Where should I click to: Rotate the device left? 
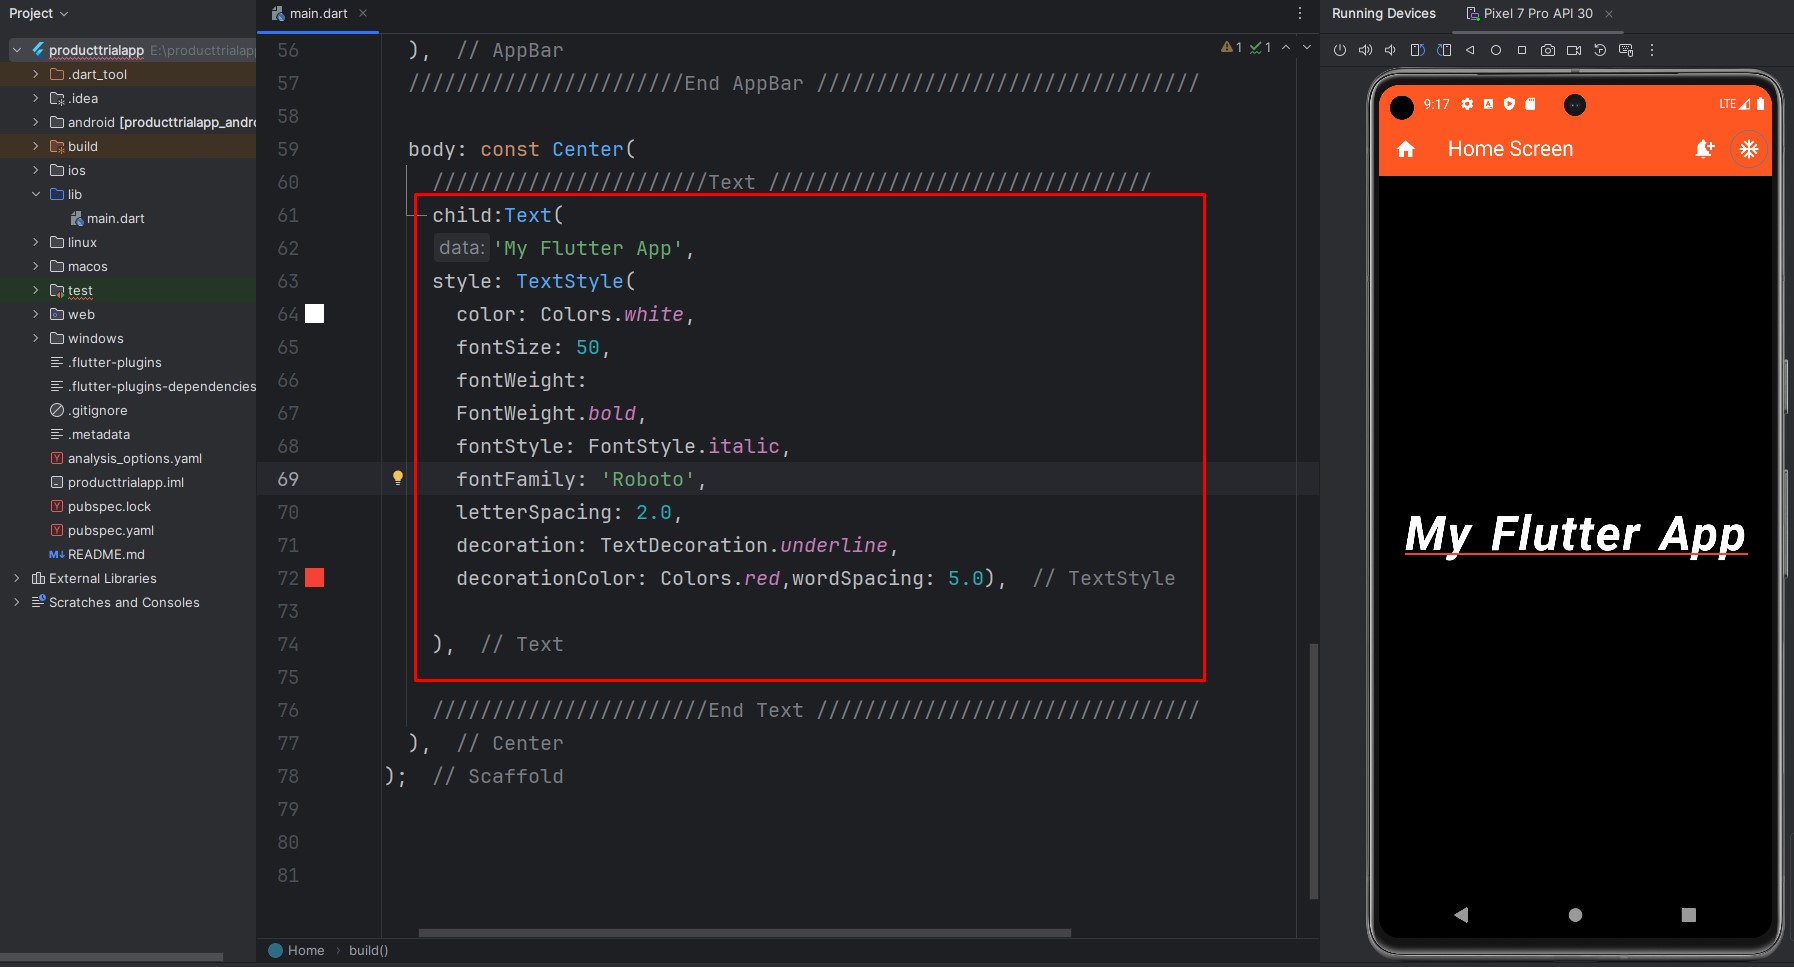coord(1417,50)
